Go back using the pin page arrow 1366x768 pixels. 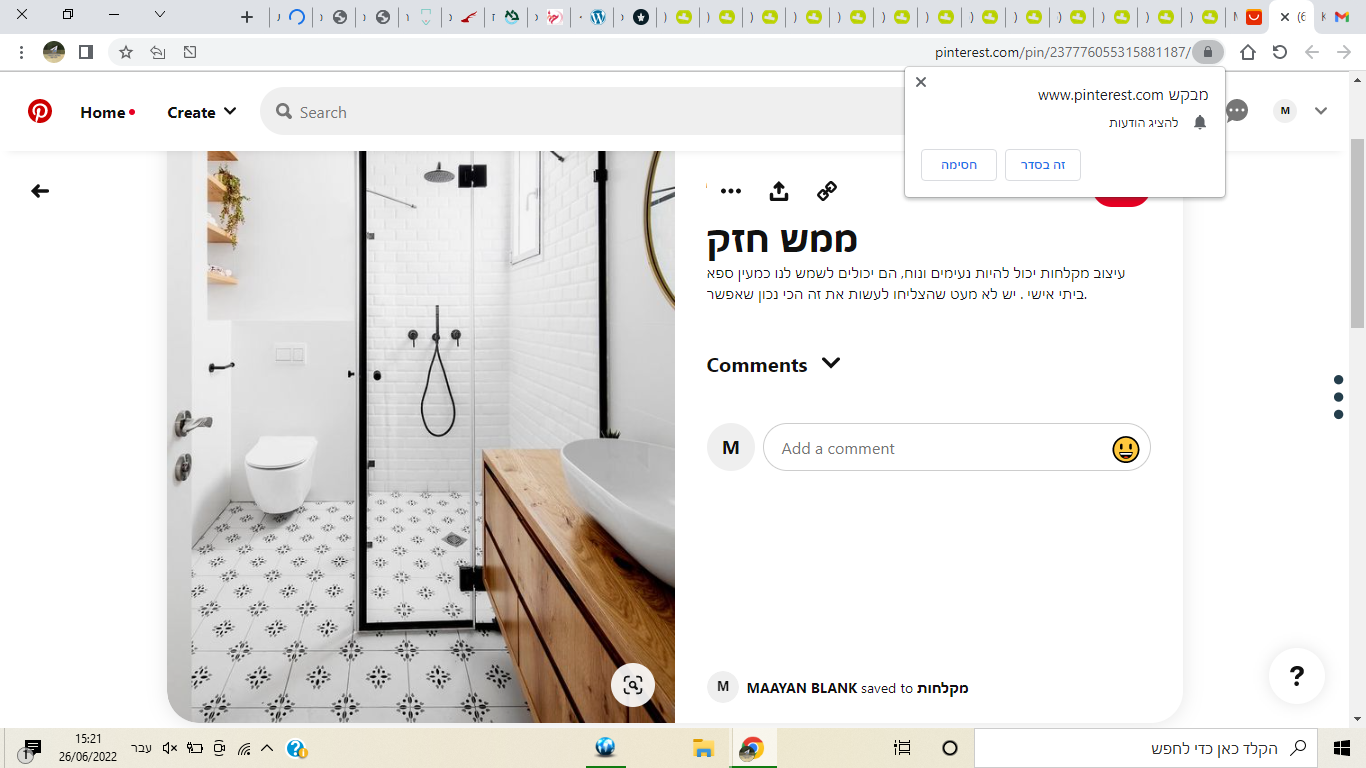(39, 190)
